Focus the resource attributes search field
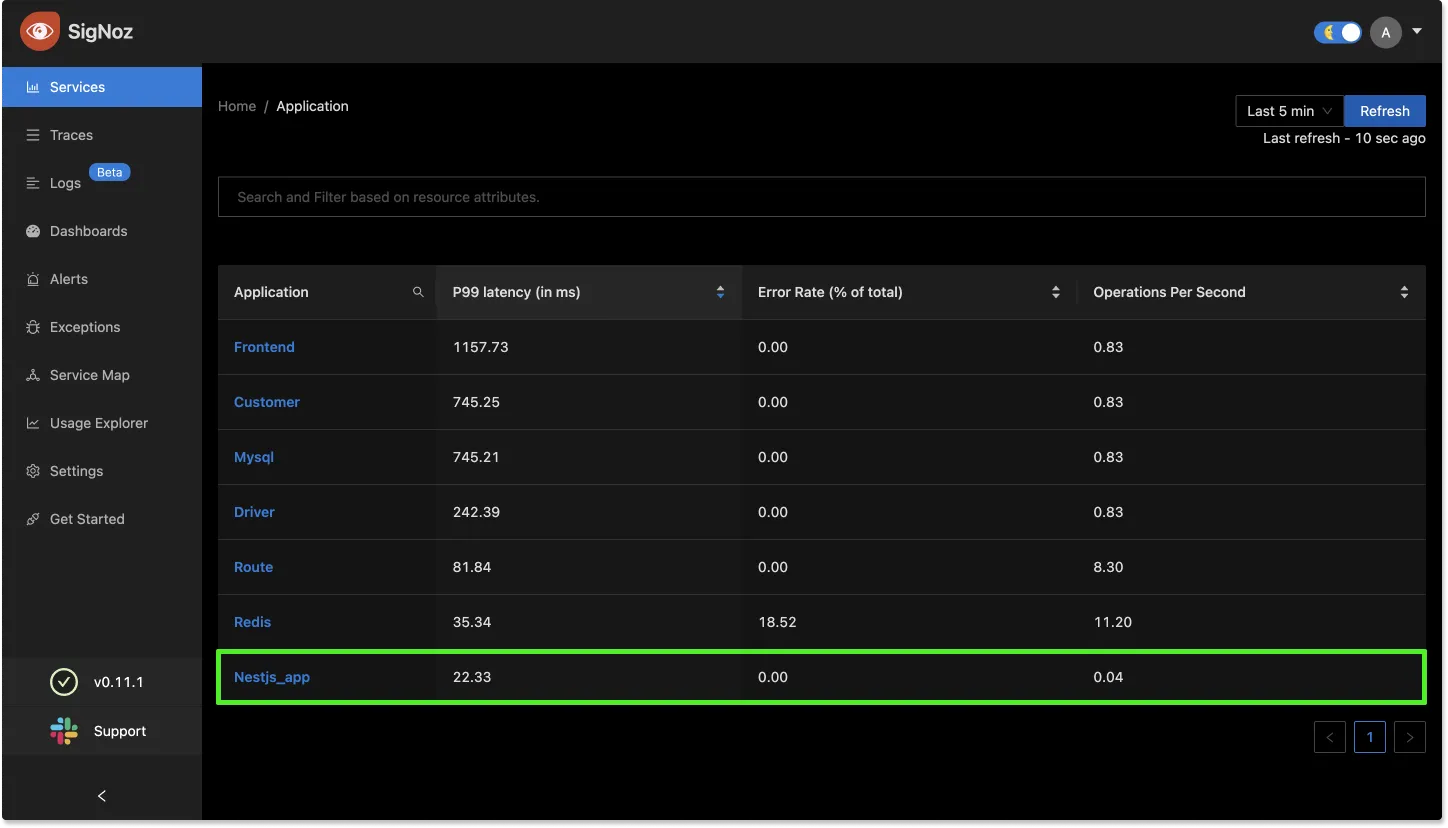The width and height of the screenshot is (1448, 828). pyautogui.click(x=822, y=197)
